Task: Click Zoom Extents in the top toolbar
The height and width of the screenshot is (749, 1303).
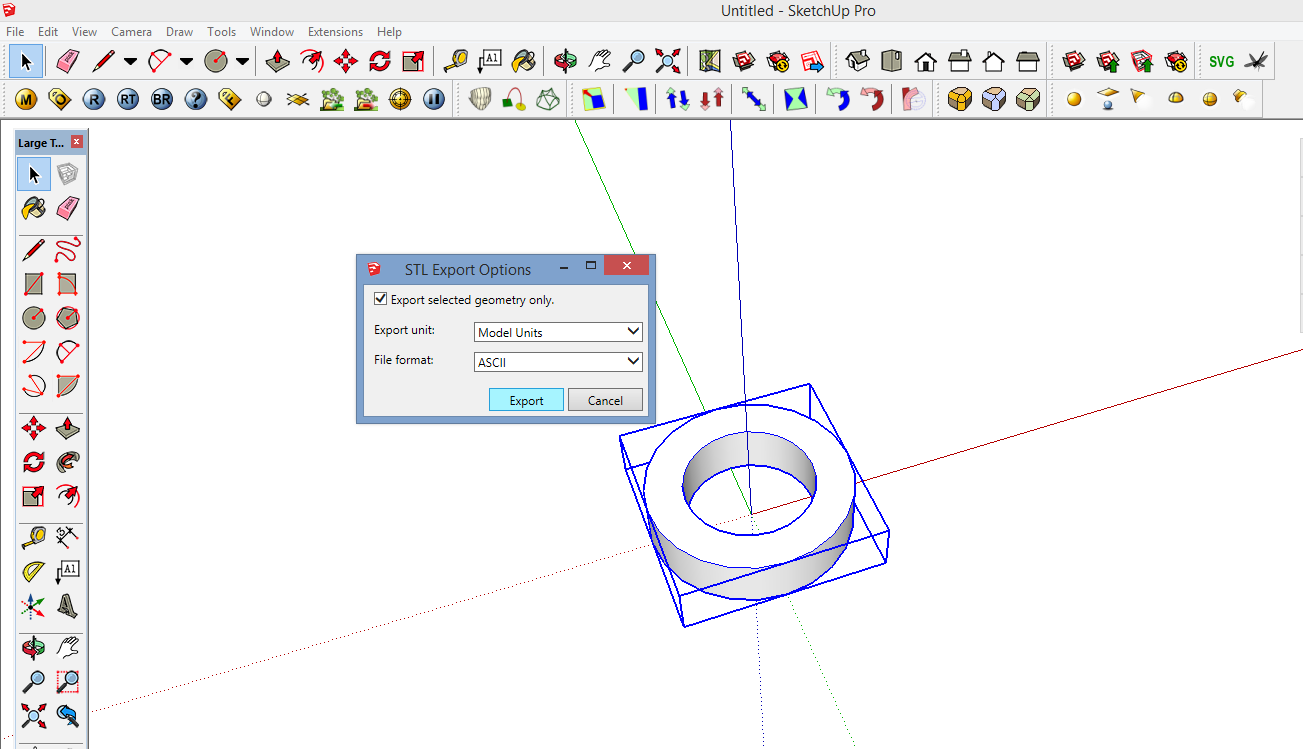Action: [x=666, y=61]
